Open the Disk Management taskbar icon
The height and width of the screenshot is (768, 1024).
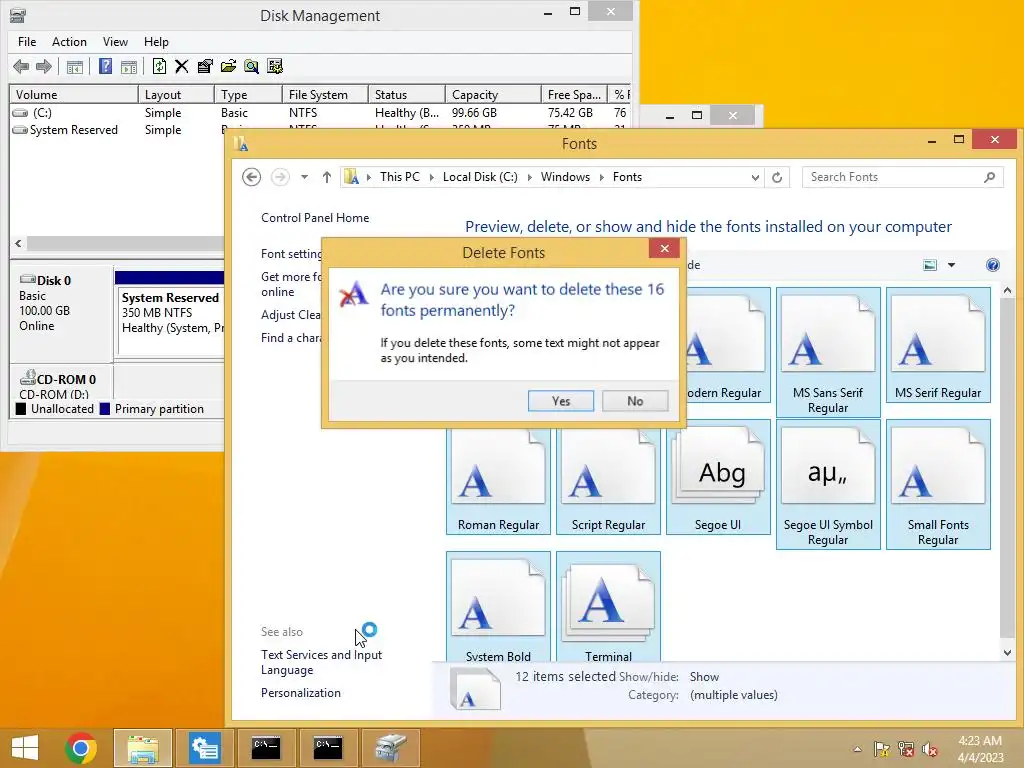pyautogui.click(x=391, y=748)
